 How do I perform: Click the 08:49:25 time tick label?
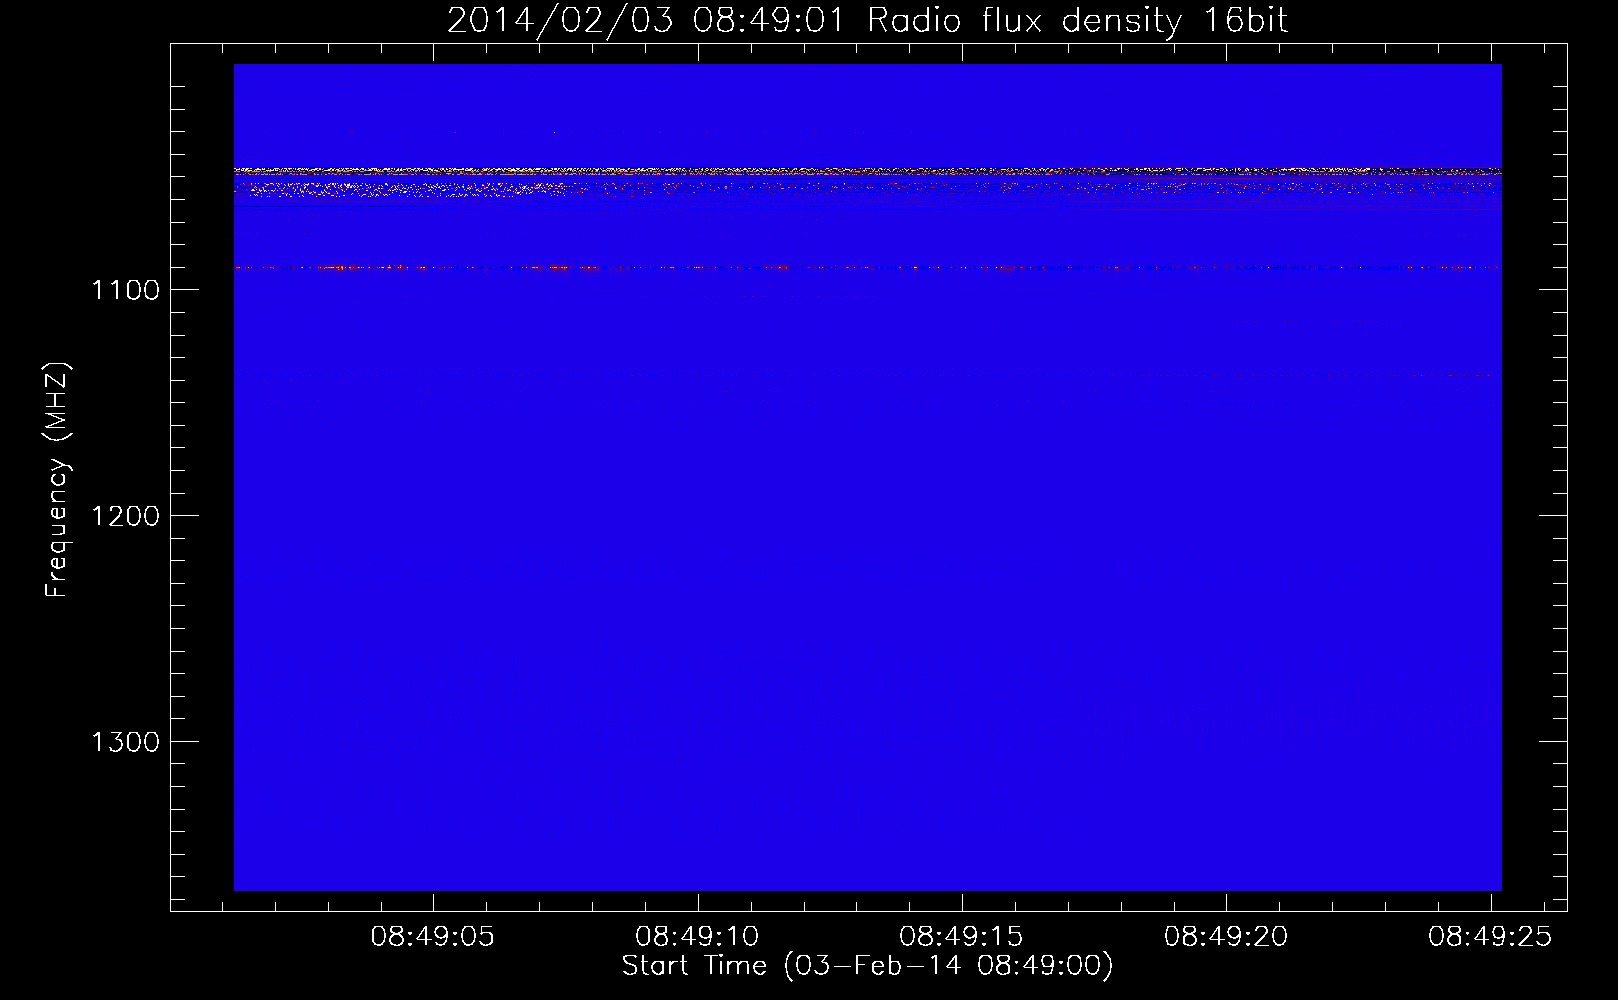pyautogui.click(x=1490, y=937)
